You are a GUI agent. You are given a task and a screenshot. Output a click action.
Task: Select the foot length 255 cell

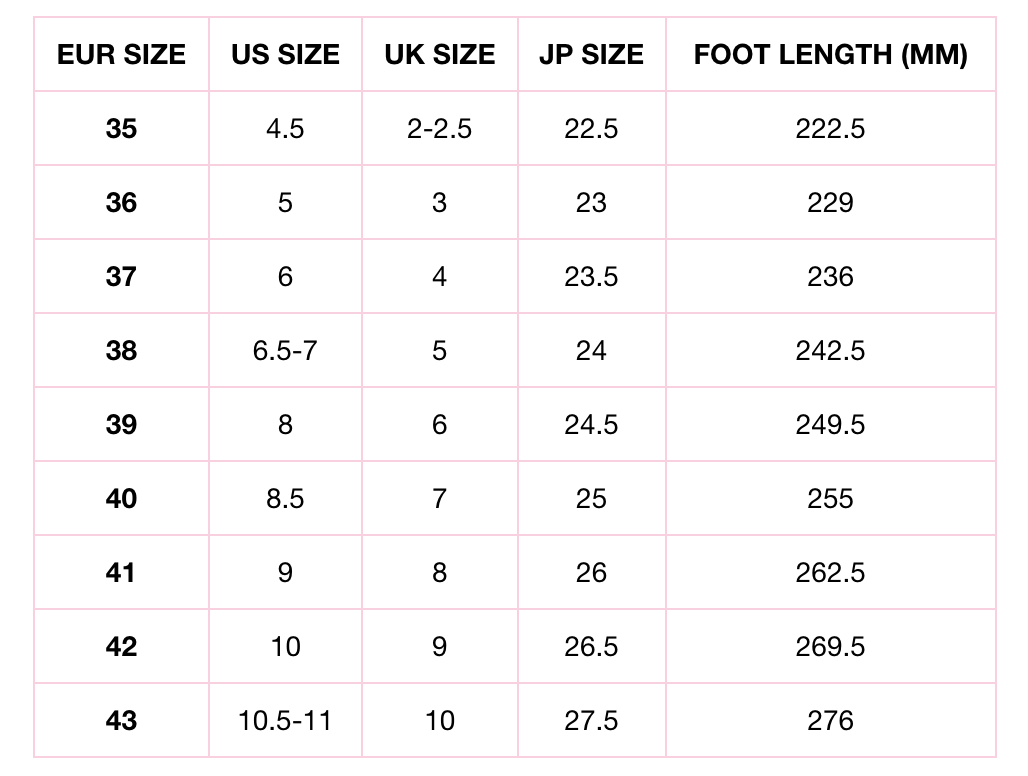click(830, 498)
